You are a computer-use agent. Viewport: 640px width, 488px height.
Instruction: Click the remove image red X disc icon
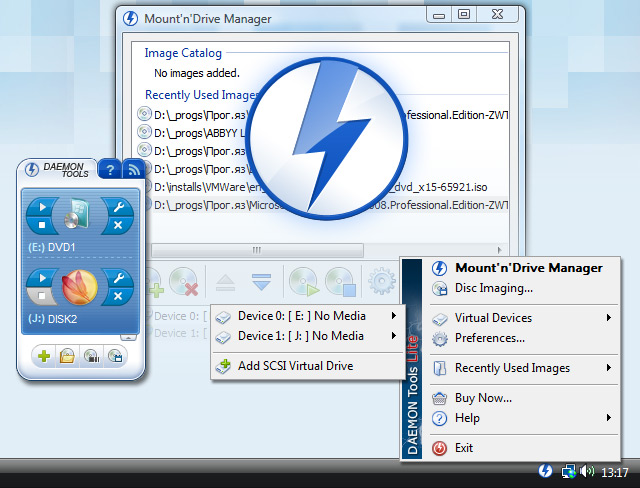click(x=184, y=281)
